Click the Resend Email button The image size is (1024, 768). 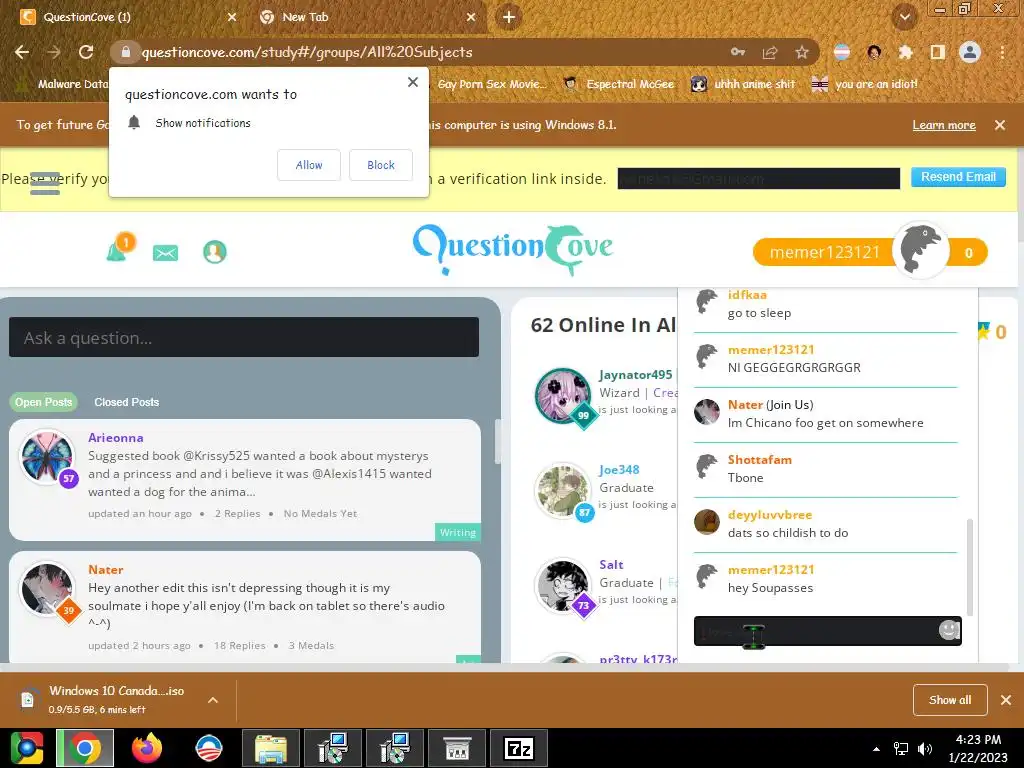pos(958,177)
